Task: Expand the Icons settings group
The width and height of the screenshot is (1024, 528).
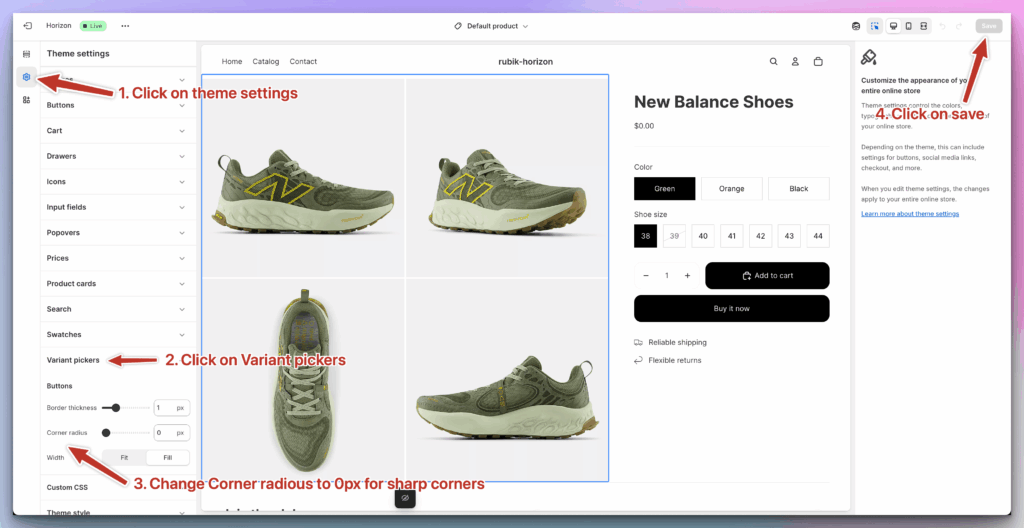Action: (118, 182)
